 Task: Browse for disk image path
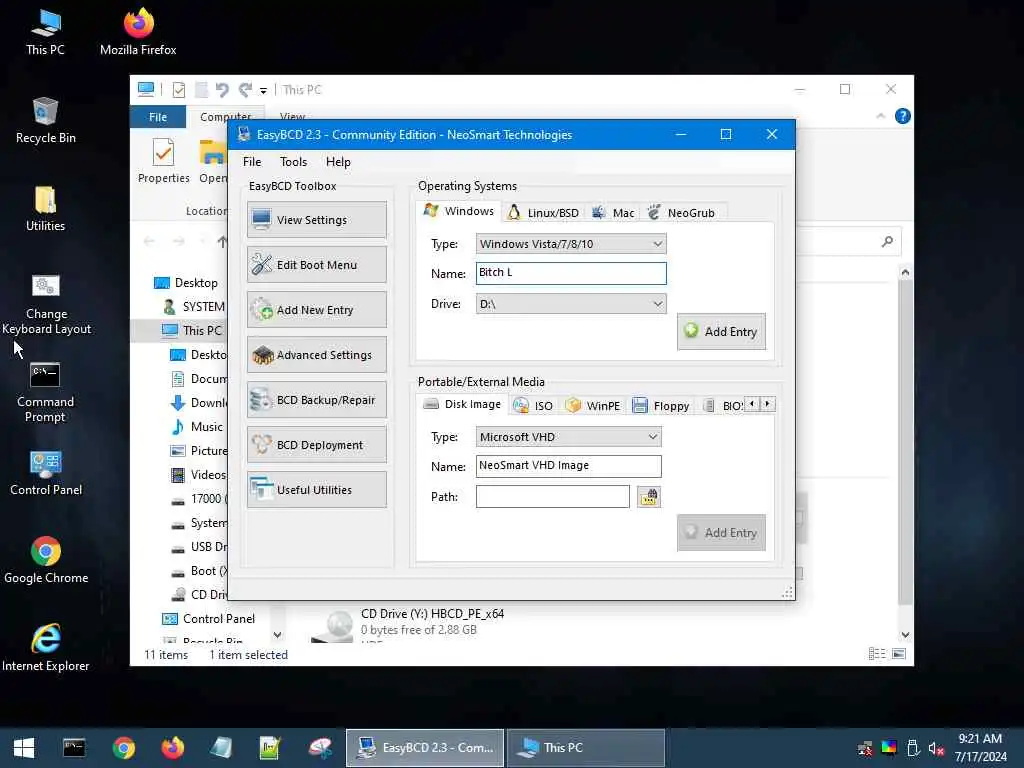[648, 497]
